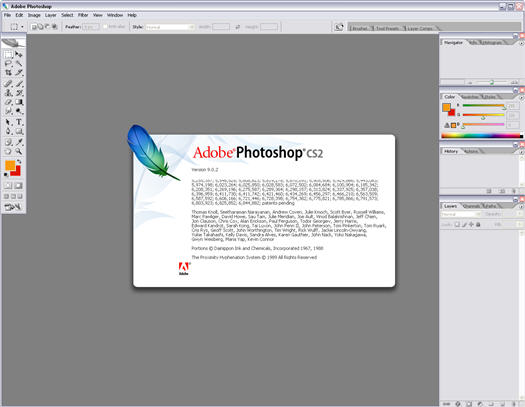The width and height of the screenshot is (525, 407).
Task: Select the Crop tool
Action: [8, 72]
